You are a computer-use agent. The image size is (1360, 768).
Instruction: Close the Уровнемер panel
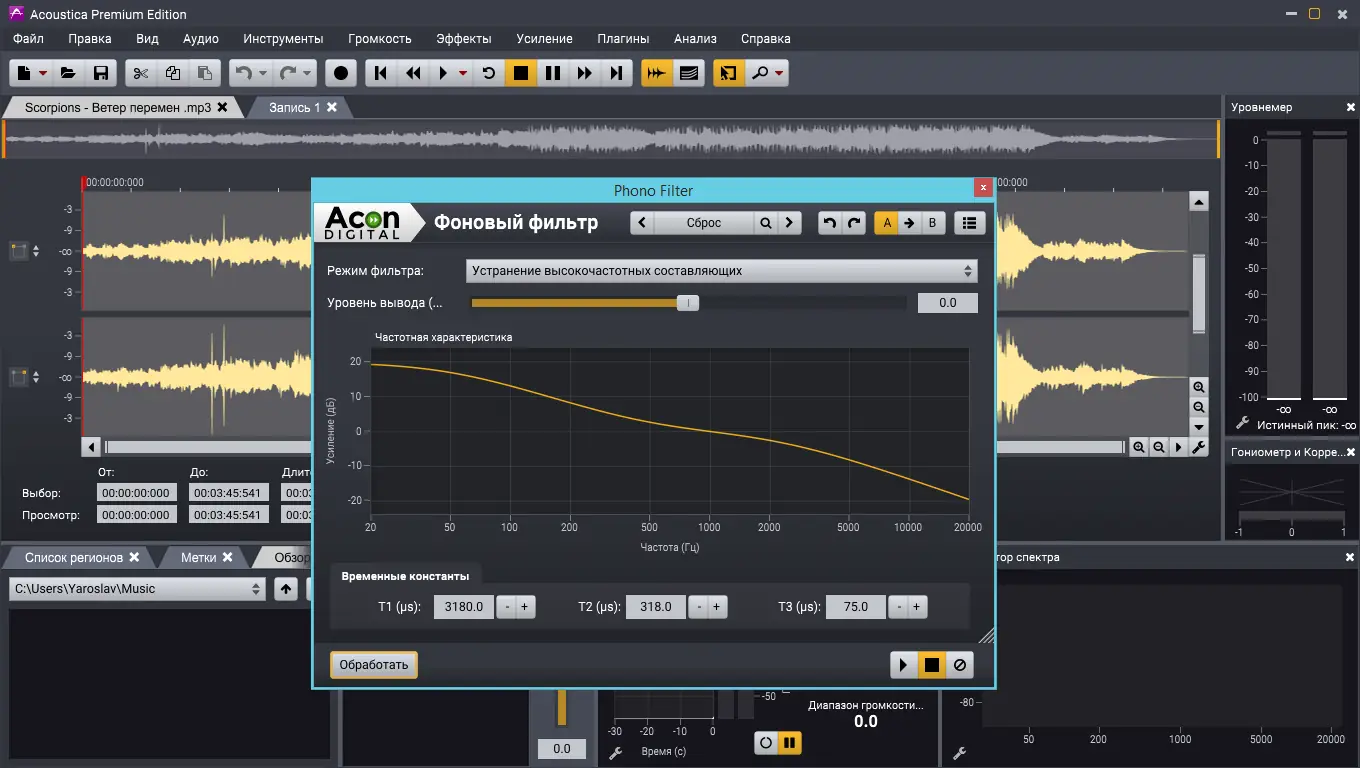1350,107
